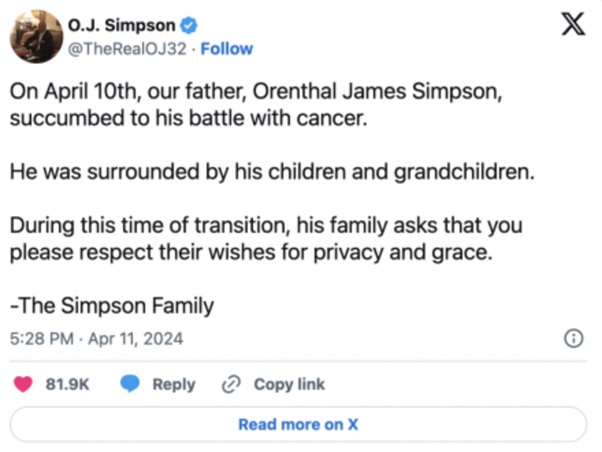602x452 pixels.
Task: Click the paragraph beginning 'On April 10th'
Action: click(260, 105)
